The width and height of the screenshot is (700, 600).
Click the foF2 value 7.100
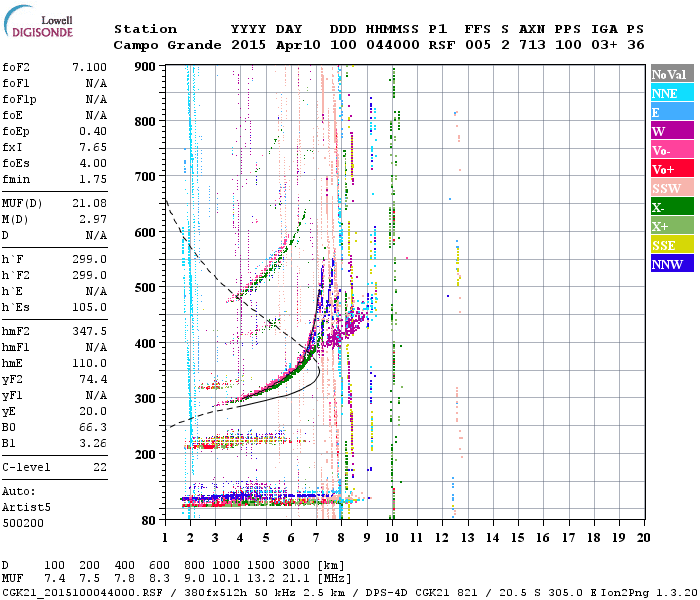(89, 67)
